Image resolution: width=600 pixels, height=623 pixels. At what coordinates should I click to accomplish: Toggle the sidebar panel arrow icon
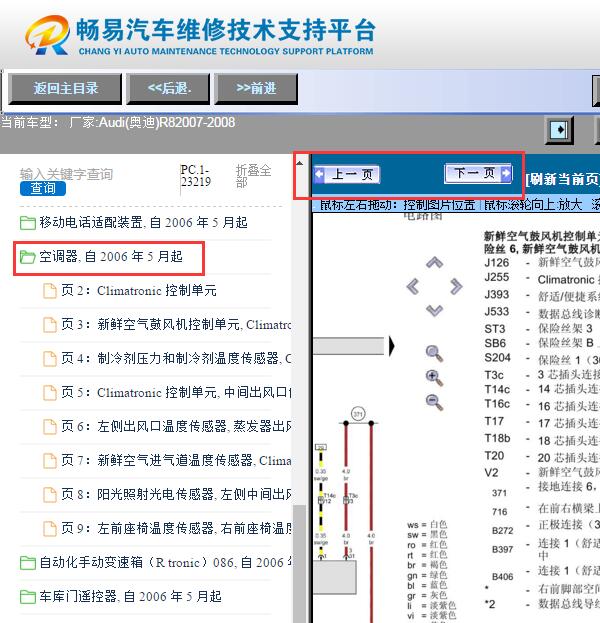(x=559, y=130)
